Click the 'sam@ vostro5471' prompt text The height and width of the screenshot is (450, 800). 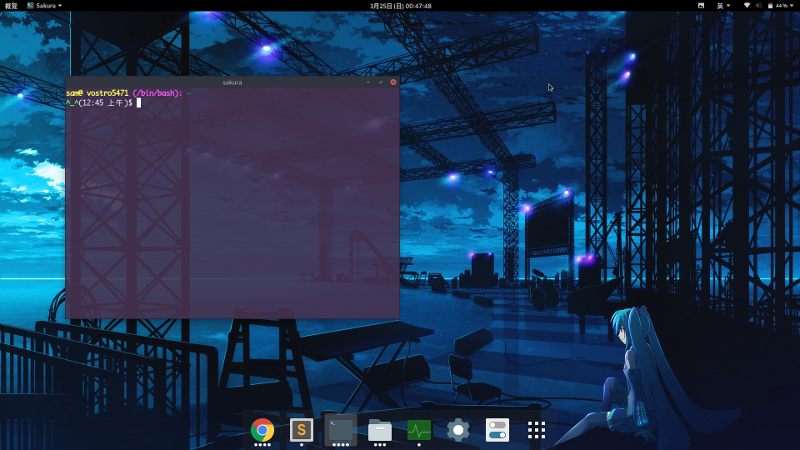[x=97, y=93]
